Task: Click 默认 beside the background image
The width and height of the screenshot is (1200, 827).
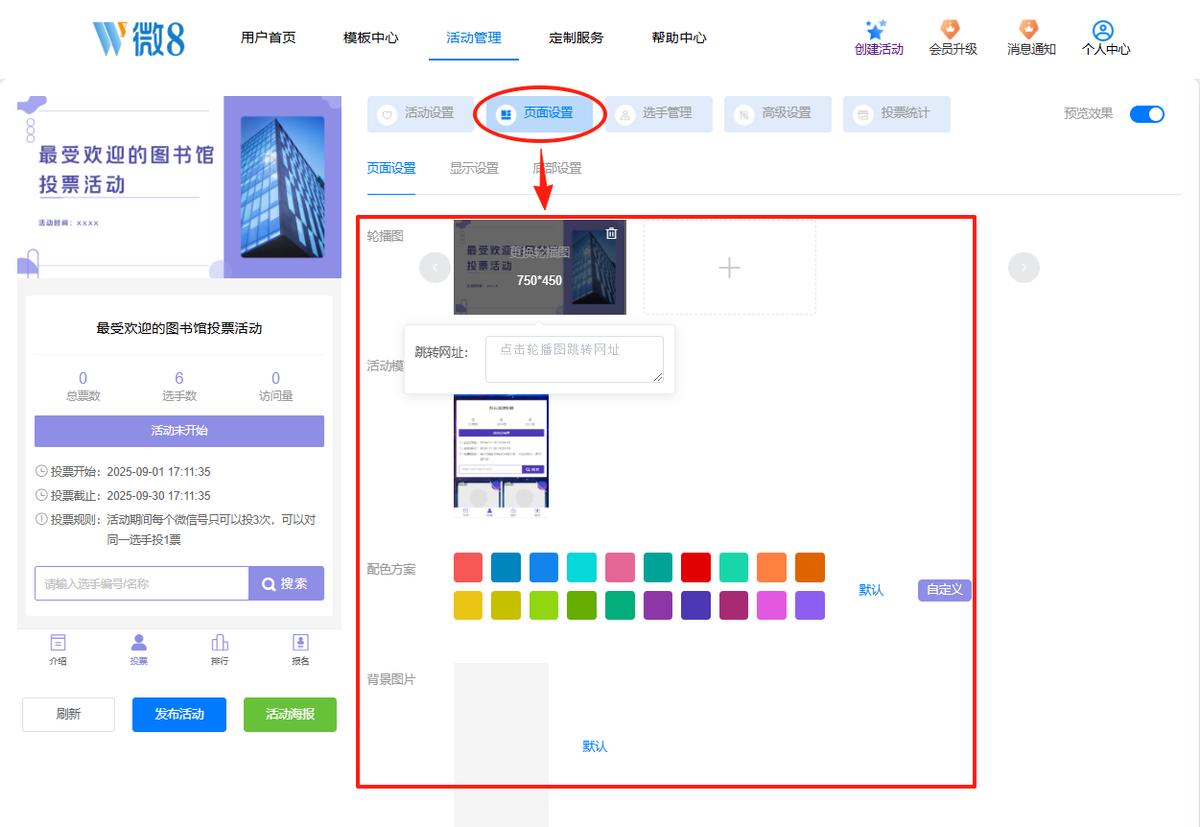Action: point(595,746)
